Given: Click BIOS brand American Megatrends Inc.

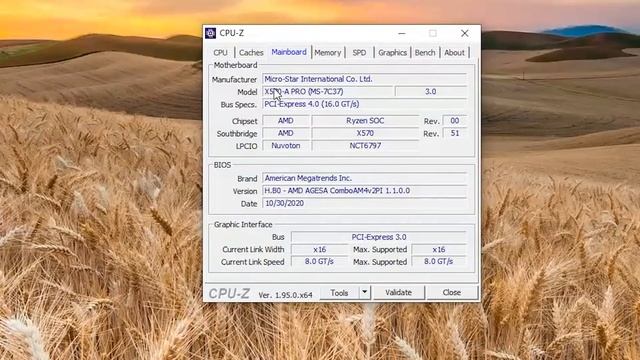Looking at the screenshot, I should click(364, 178).
